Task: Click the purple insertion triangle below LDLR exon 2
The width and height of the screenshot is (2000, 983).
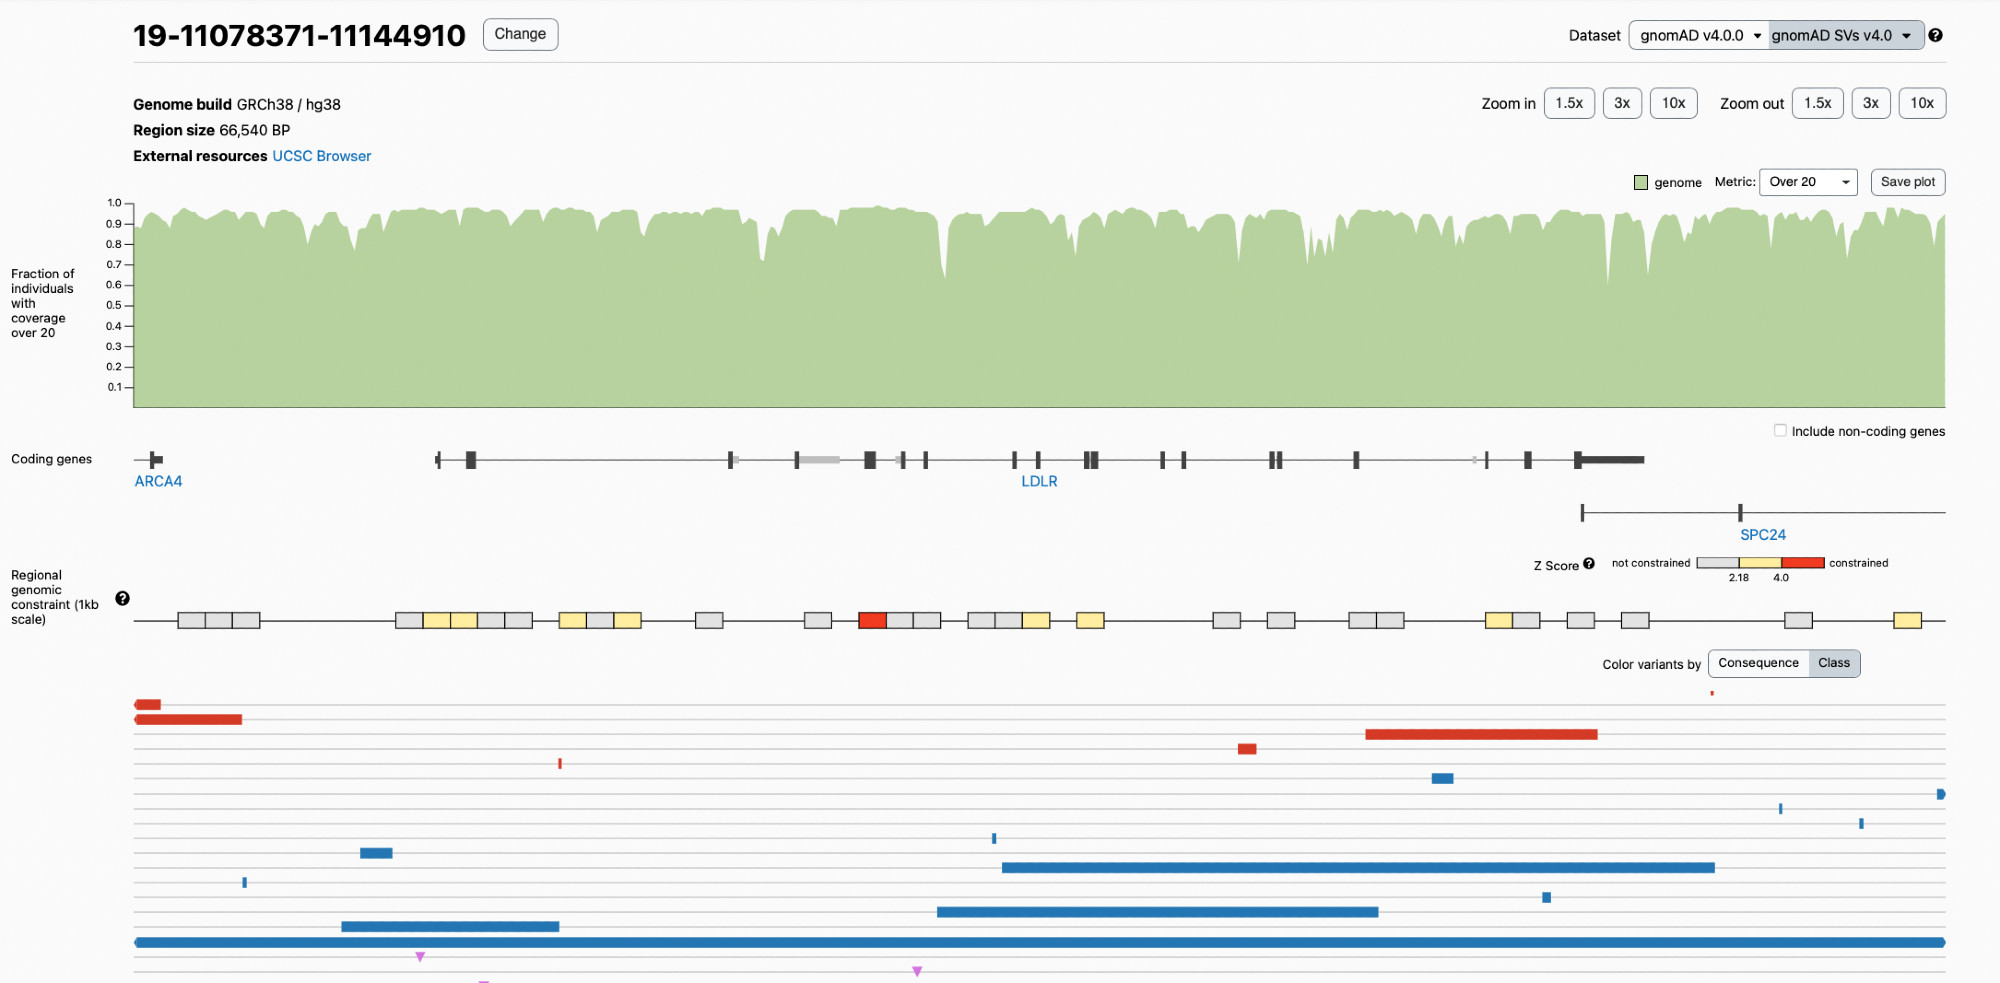Action: pyautogui.click(x=420, y=957)
